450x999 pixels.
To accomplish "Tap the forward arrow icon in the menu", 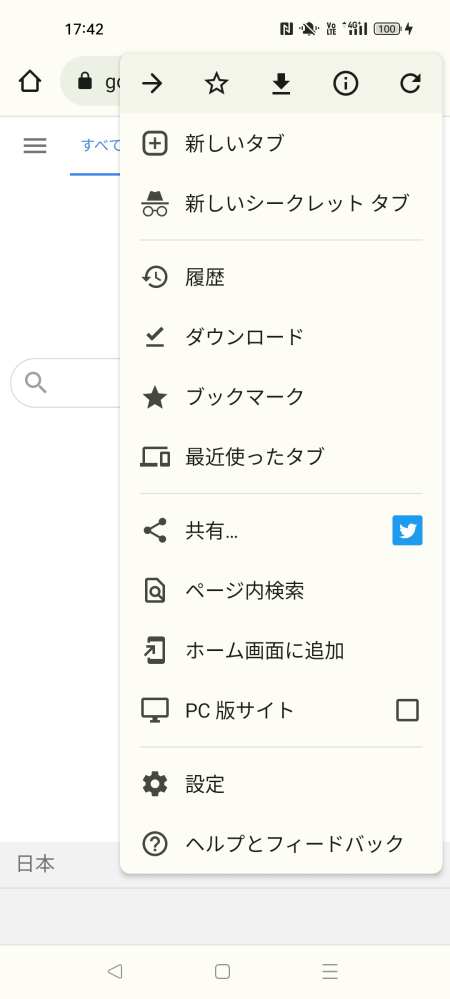I will 152,83.
